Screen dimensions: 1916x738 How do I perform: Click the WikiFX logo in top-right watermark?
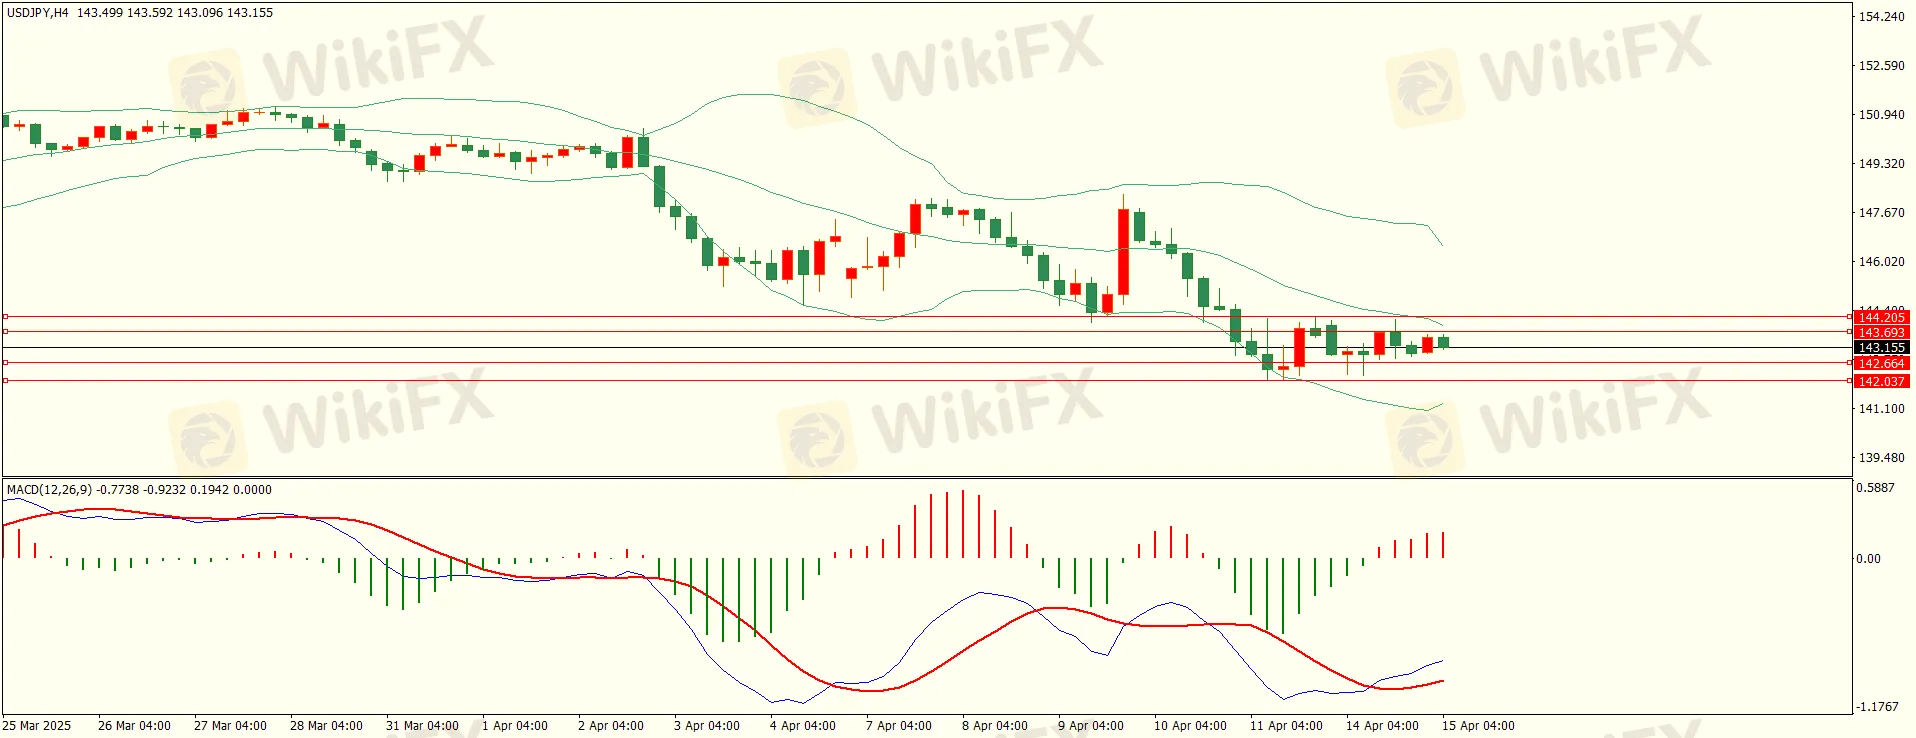click(x=1423, y=85)
